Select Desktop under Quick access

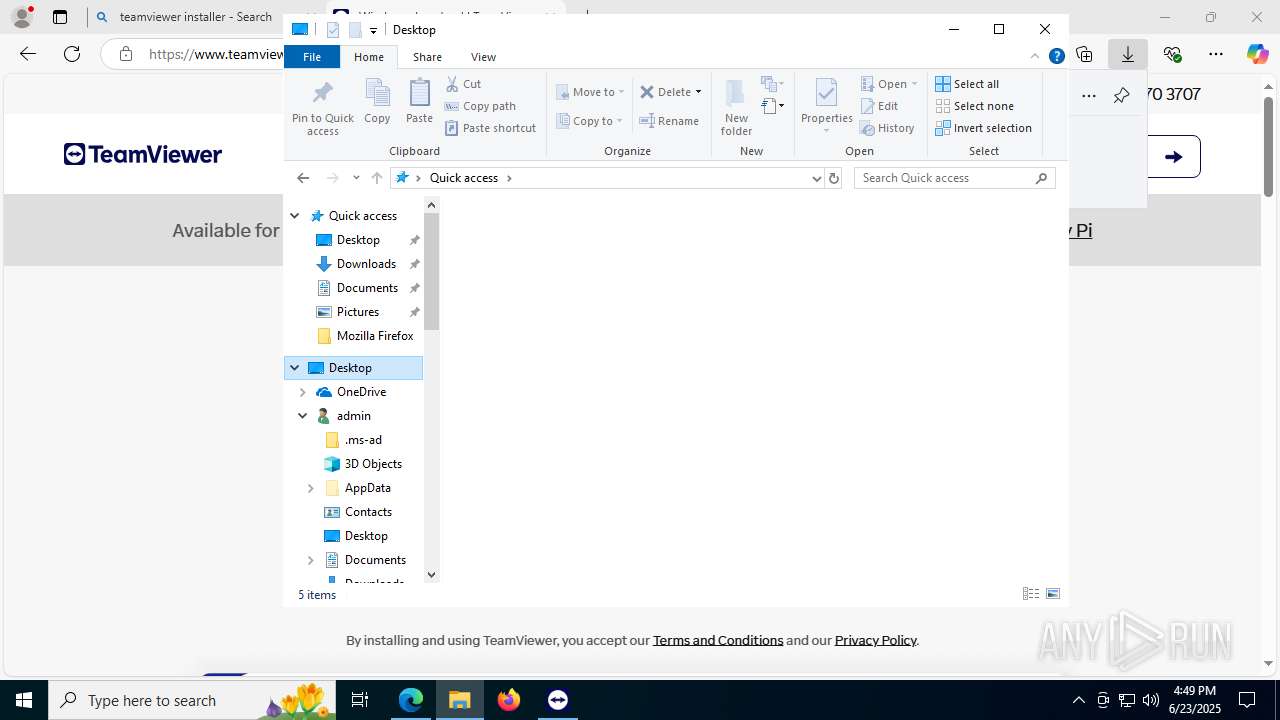[358, 240]
